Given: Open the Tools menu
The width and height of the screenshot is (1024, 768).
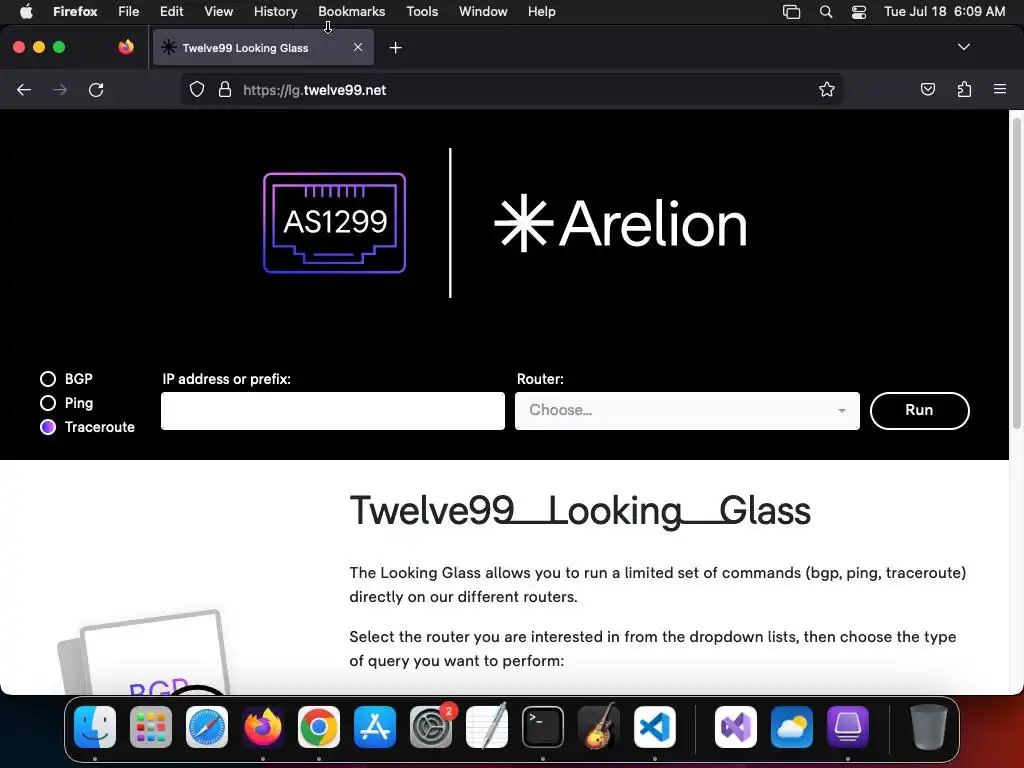Looking at the screenshot, I should point(422,11).
